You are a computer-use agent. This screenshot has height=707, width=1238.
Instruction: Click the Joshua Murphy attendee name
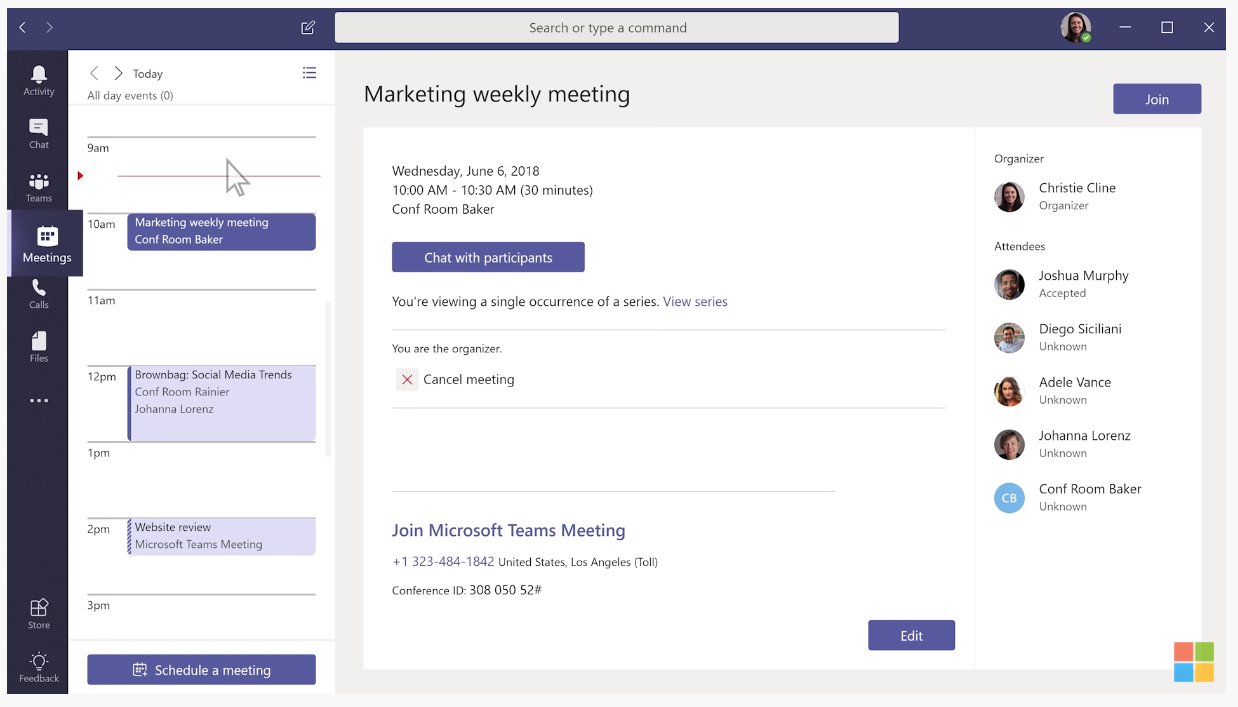pos(1083,276)
